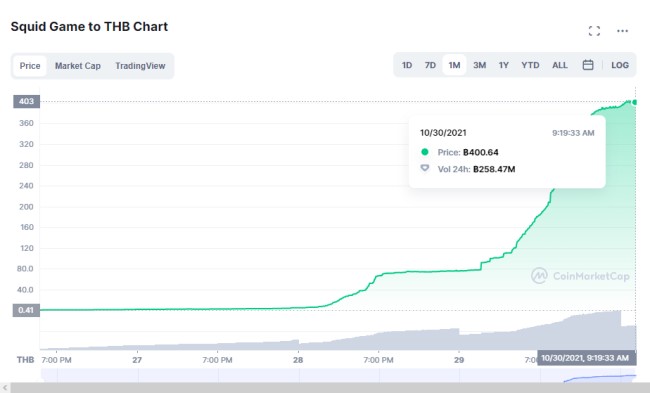This screenshot has height=393, width=650.
Task: Click the scroll-left arrow on horizontal scrollbar
Action: pos(5,388)
